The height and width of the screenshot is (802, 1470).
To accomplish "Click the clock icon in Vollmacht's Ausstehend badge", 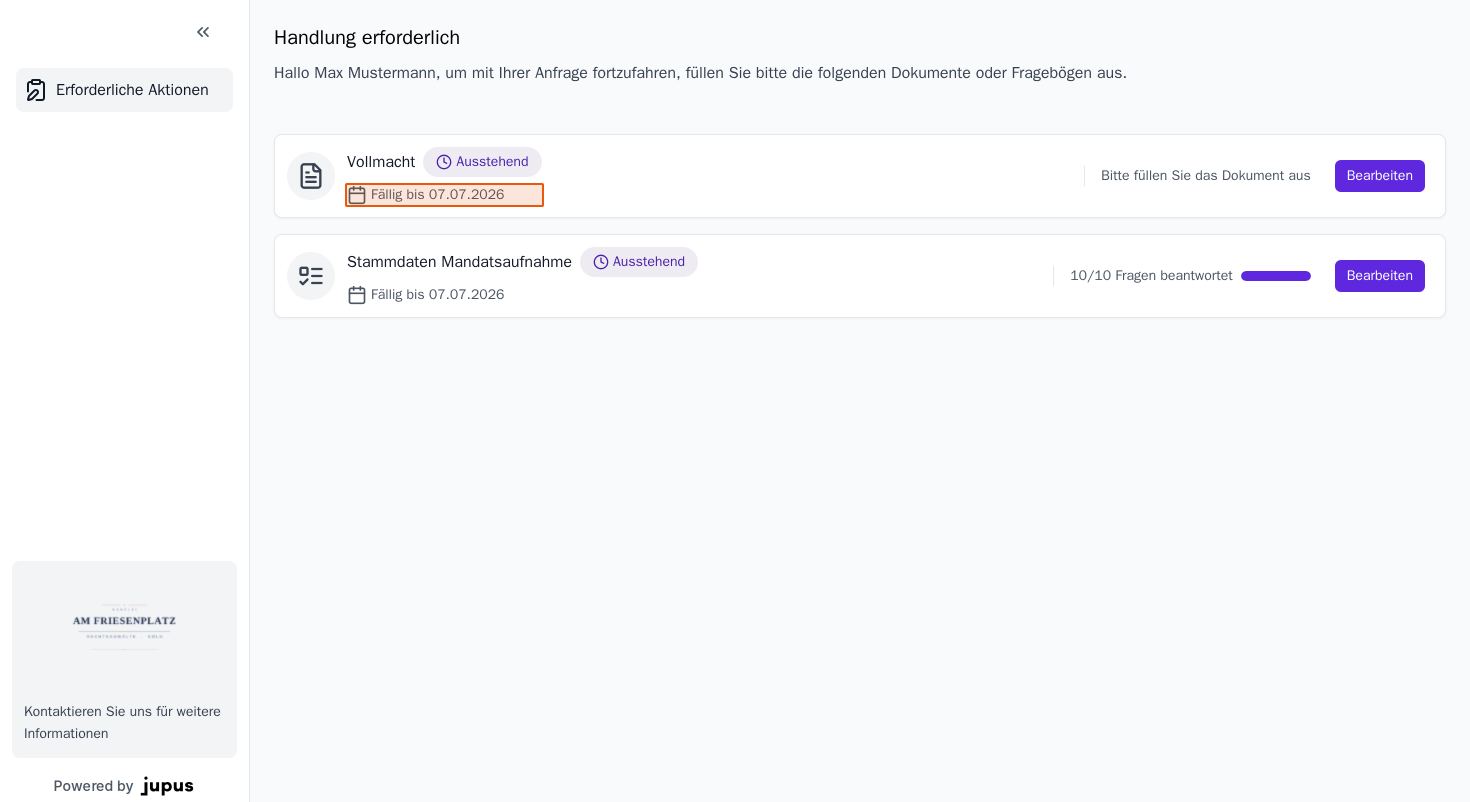I will (x=444, y=162).
